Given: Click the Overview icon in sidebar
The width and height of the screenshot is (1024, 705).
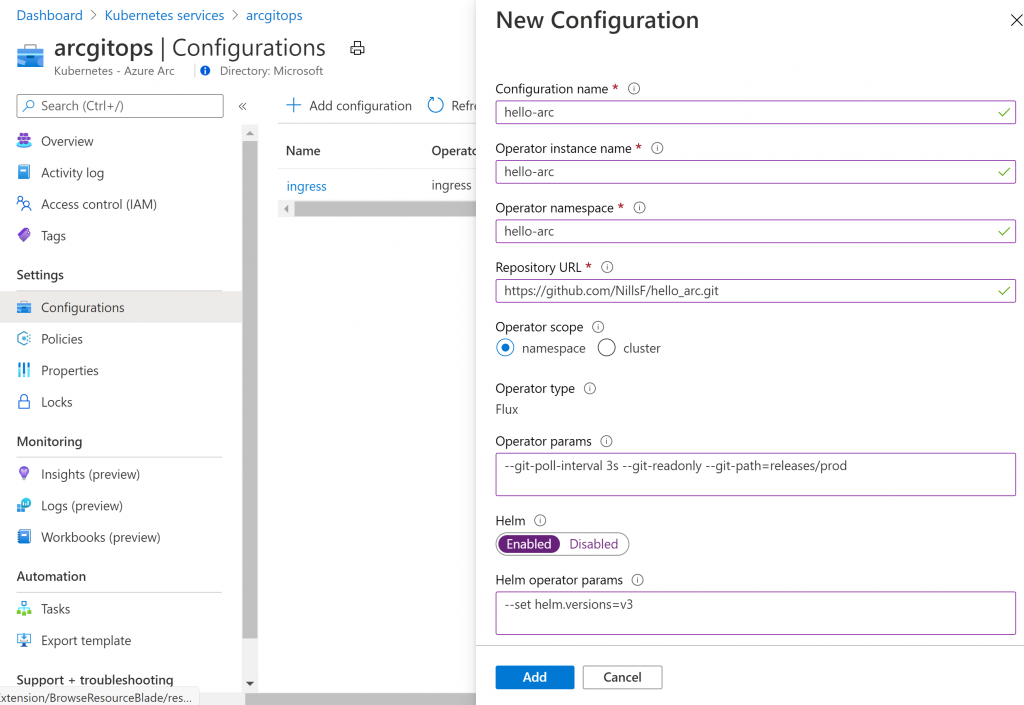Looking at the screenshot, I should (x=24, y=140).
